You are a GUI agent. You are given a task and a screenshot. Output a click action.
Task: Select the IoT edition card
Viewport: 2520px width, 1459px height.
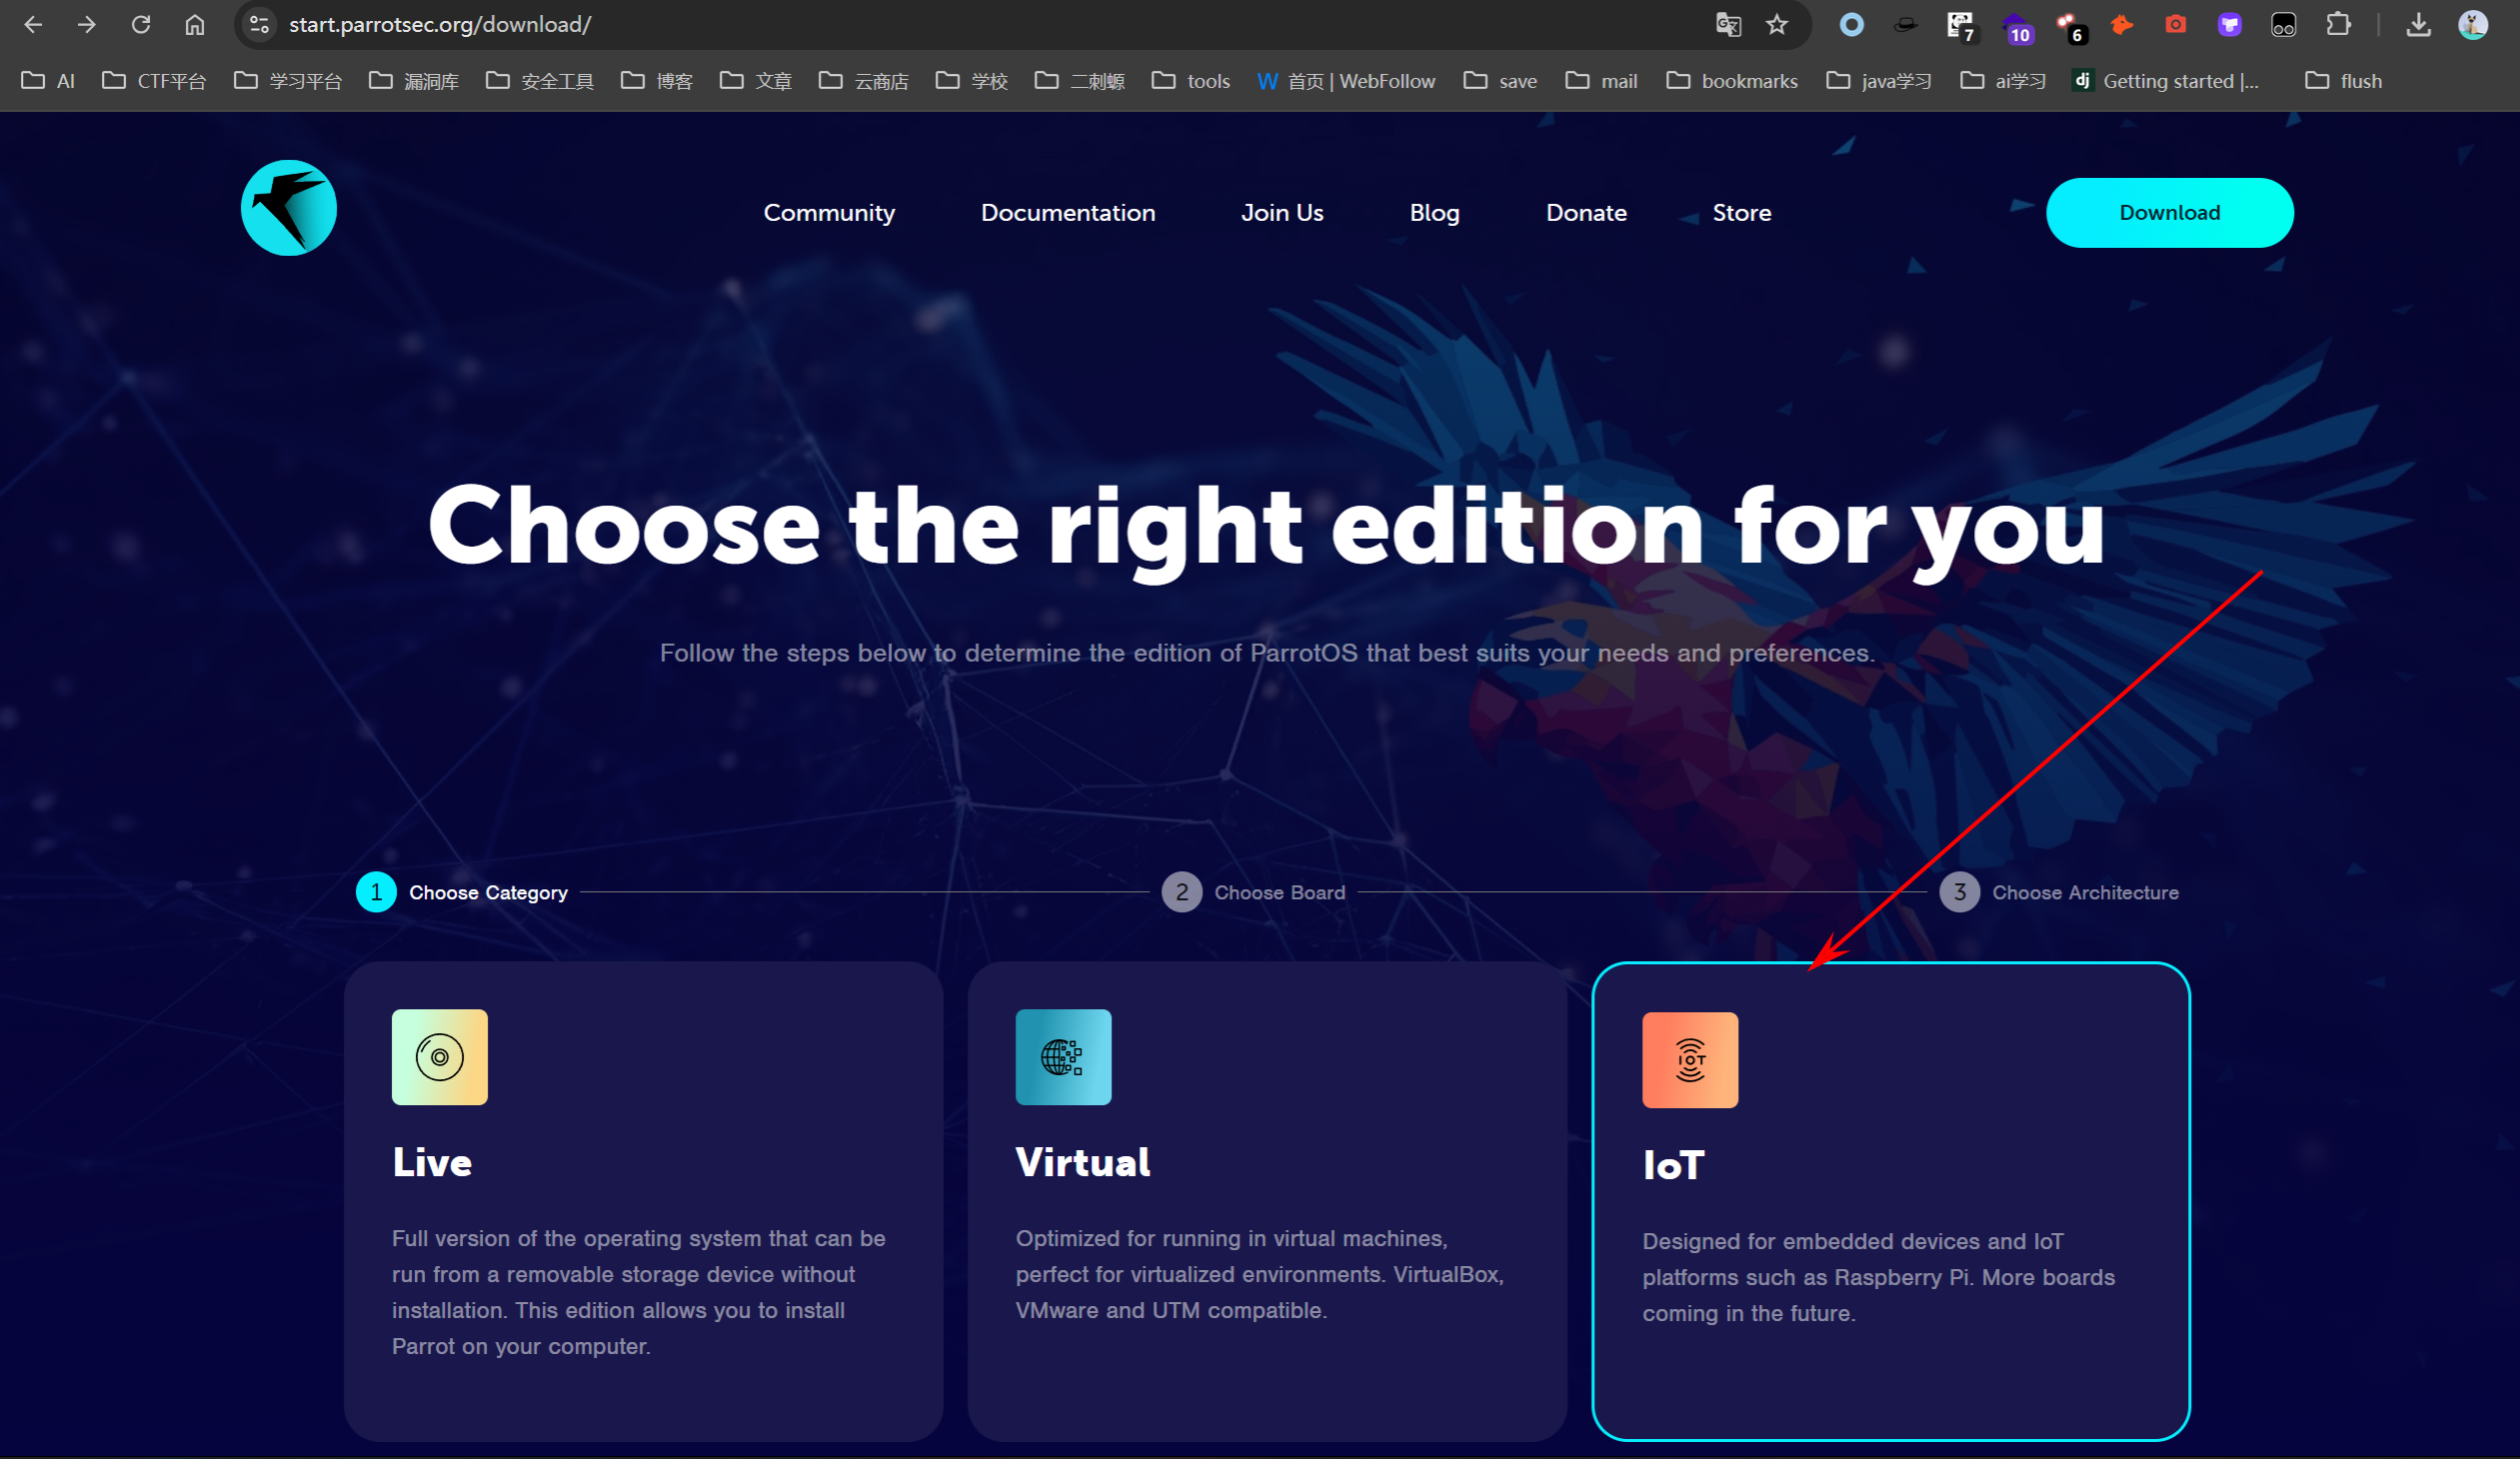(x=1891, y=1201)
